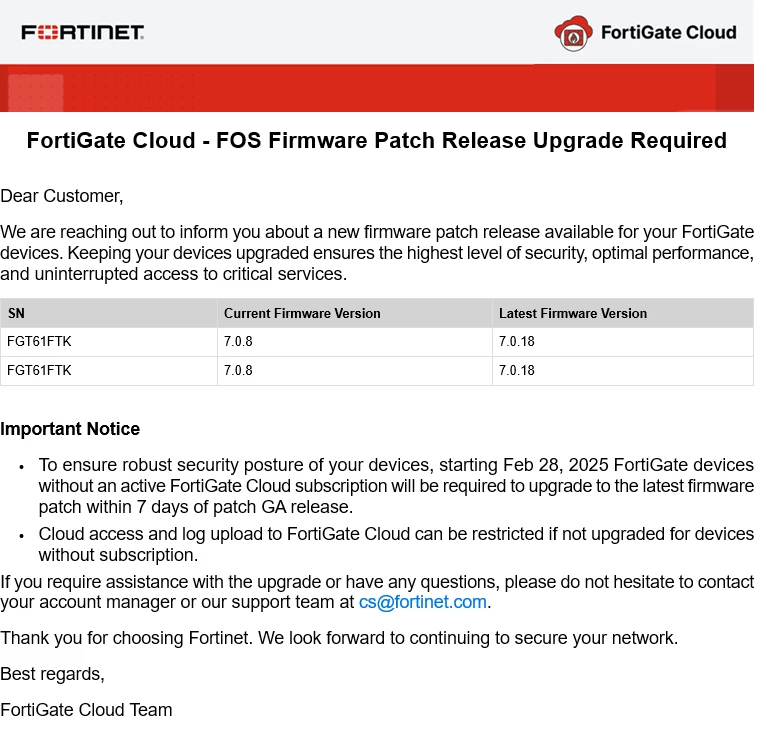Click the first FGT61FTK serial number cell
The height and width of the screenshot is (729, 757).
(109, 342)
